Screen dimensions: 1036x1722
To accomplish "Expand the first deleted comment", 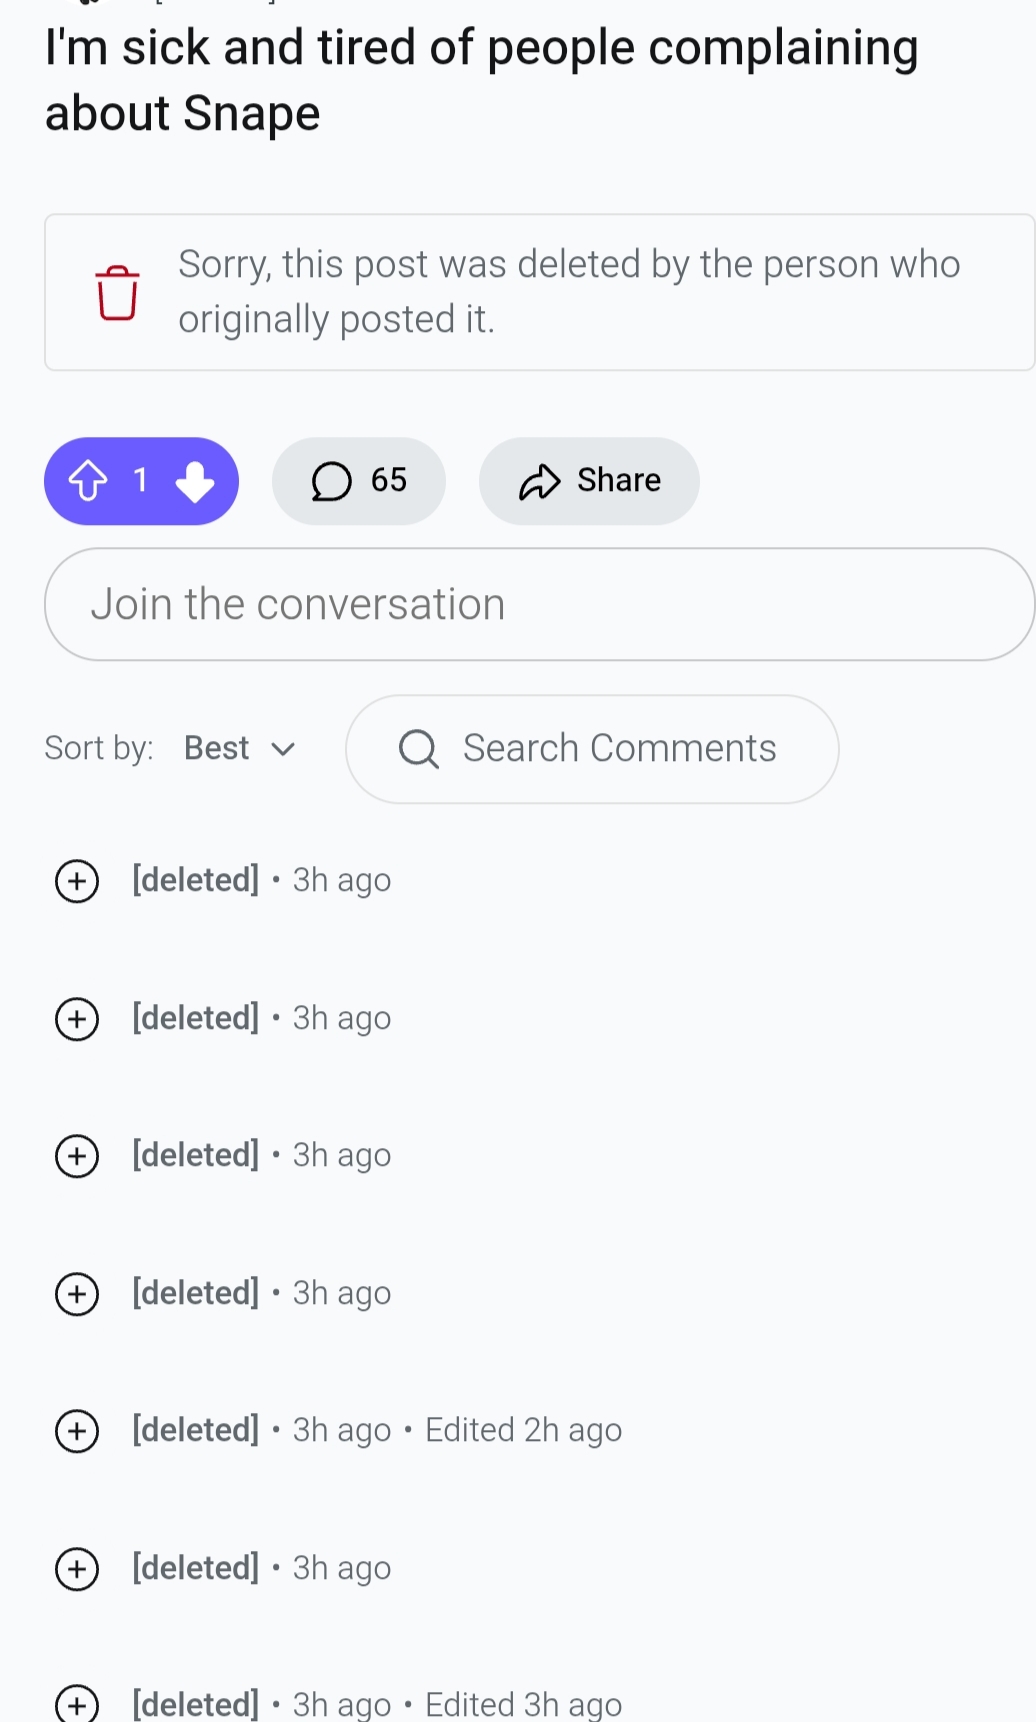I will coord(77,881).
